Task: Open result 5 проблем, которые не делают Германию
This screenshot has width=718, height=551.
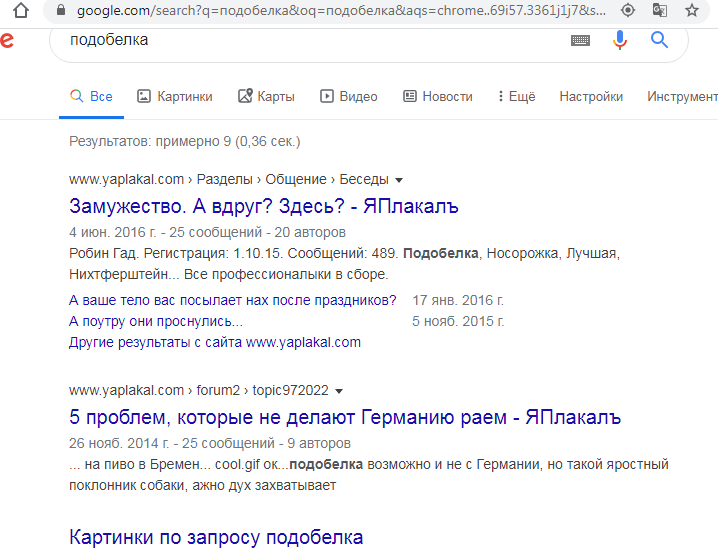Action: 345,417
